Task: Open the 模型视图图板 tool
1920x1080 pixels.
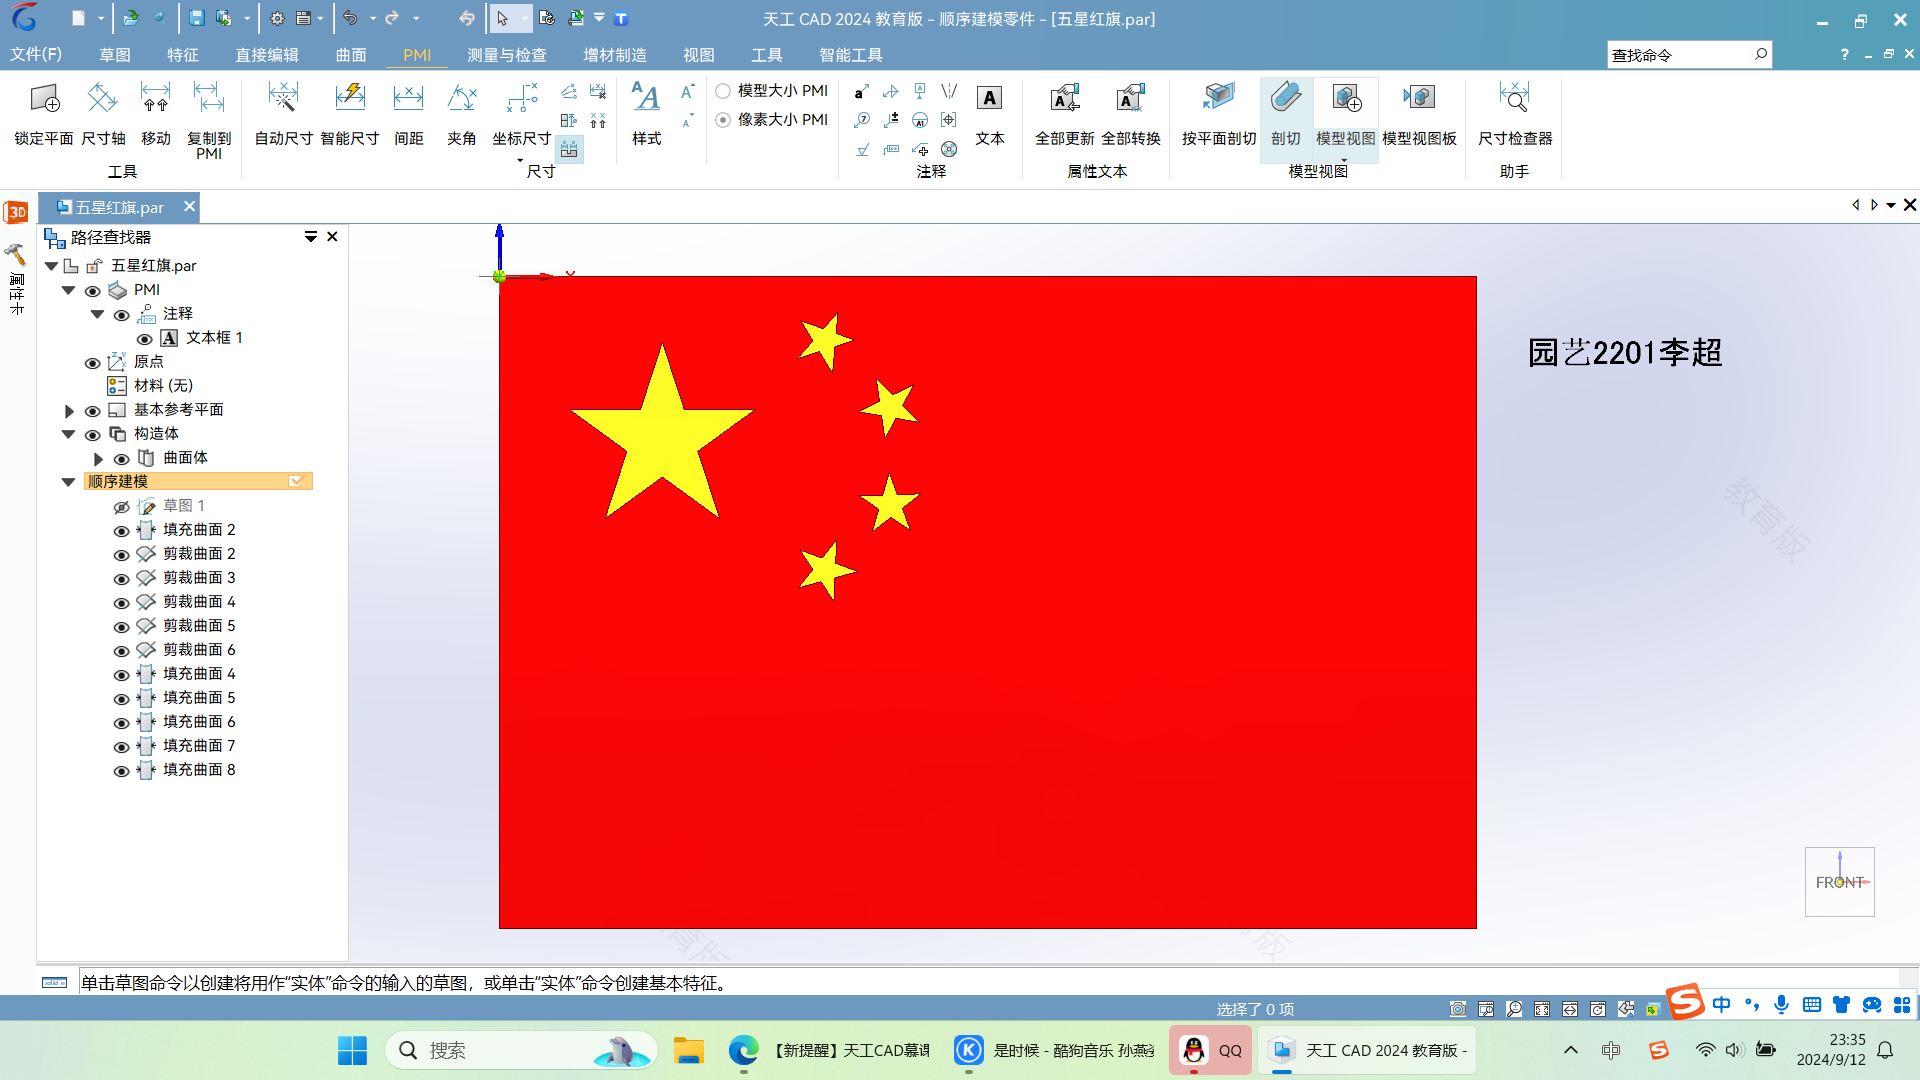Action: [1419, 114]
